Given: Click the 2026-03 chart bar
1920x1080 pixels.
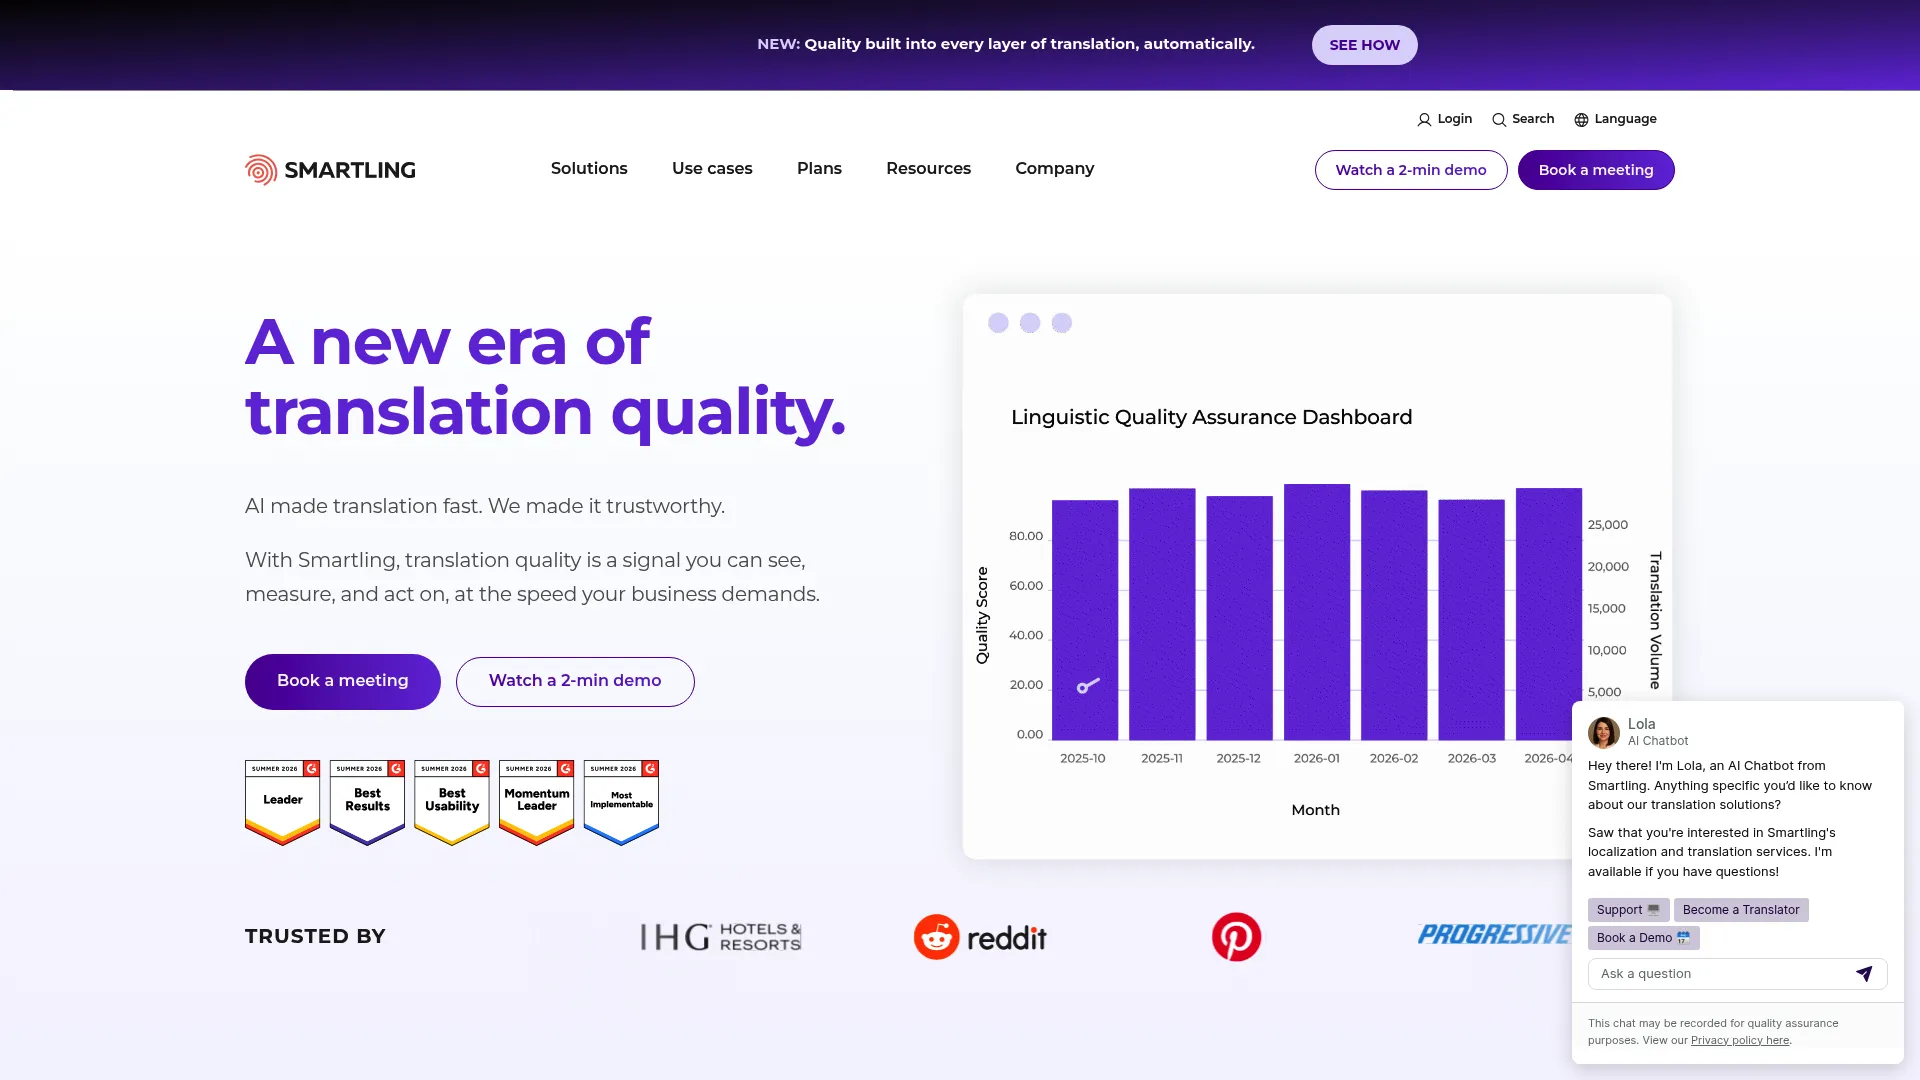Looking at the screenshot, I should [x=1471, y=620].
